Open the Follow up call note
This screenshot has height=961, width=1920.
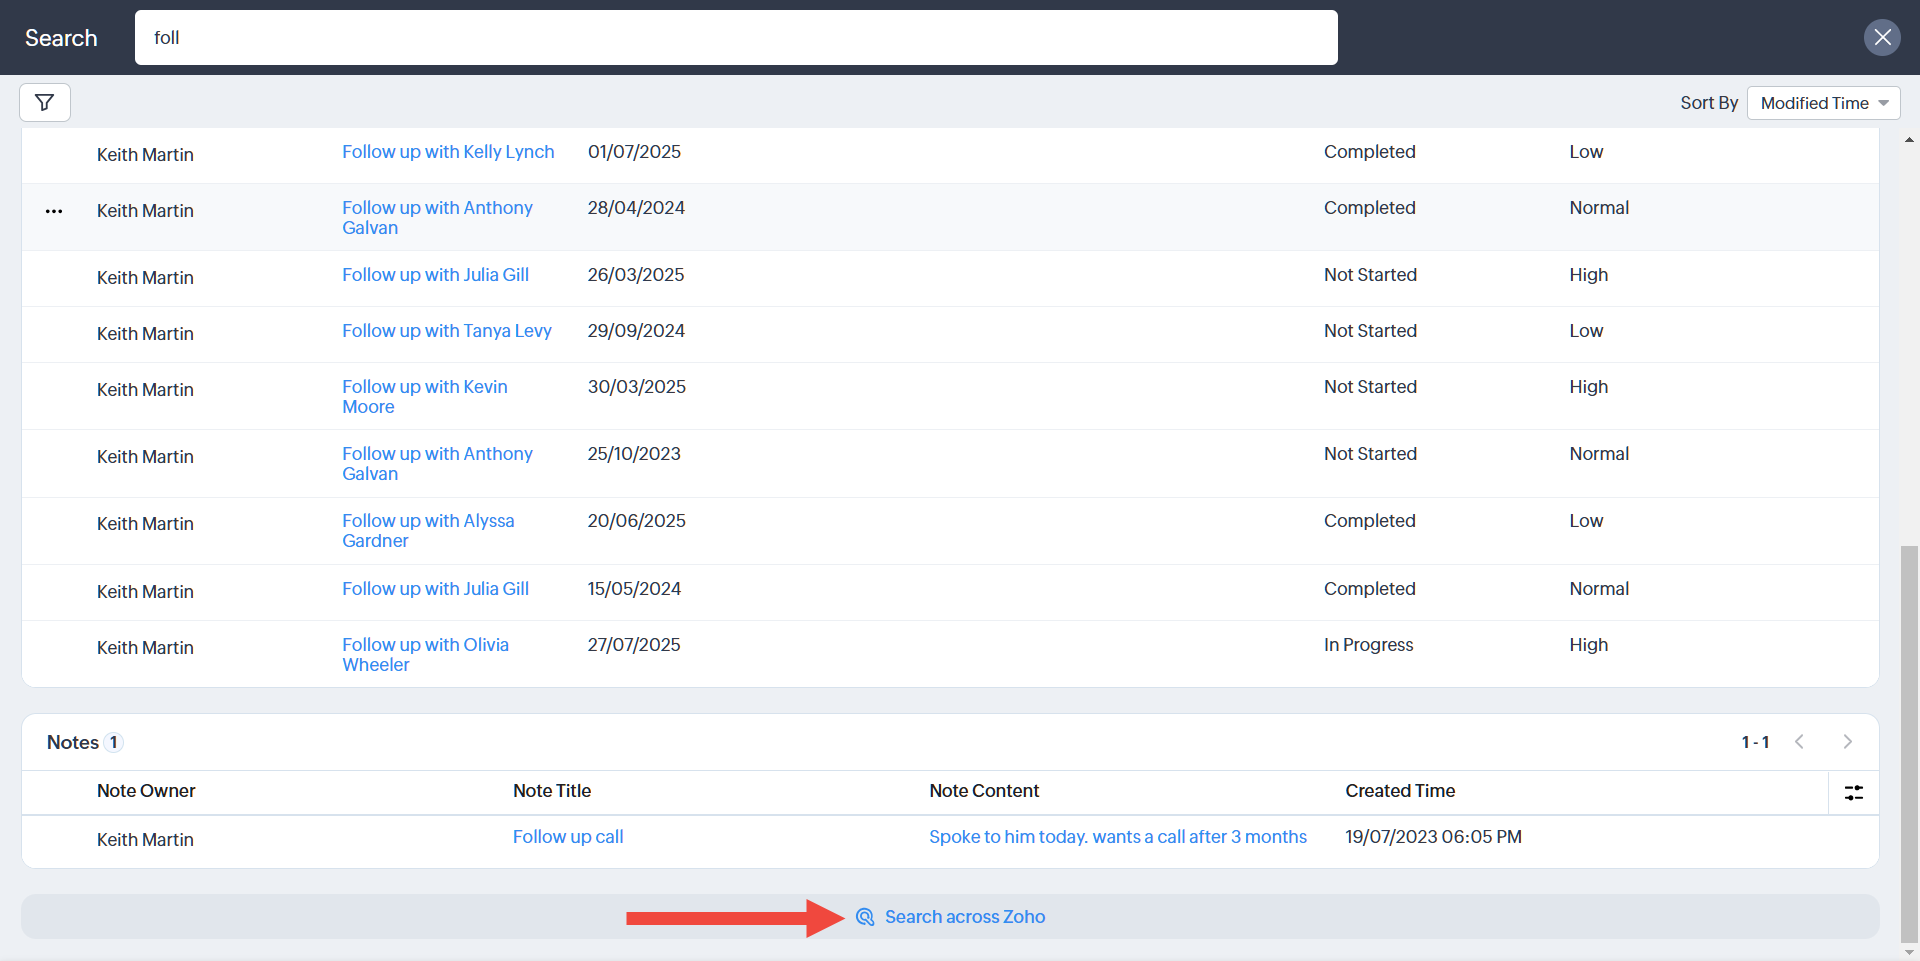[567, 837]
